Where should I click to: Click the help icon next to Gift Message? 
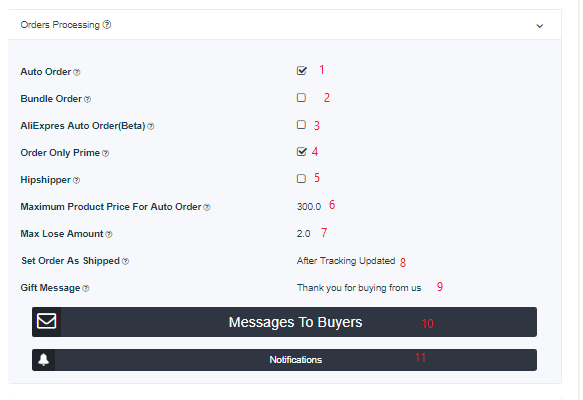[86, 288]
